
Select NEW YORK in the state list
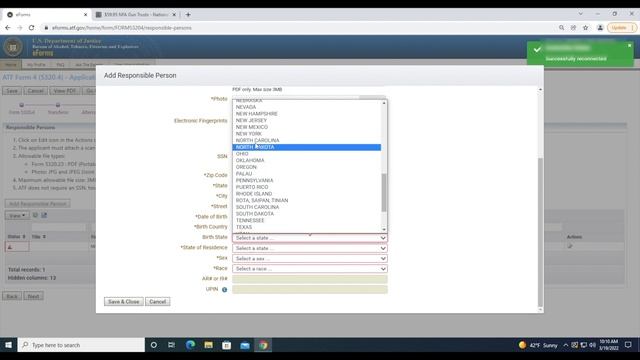pyautogui.click(x=307, y=133)
